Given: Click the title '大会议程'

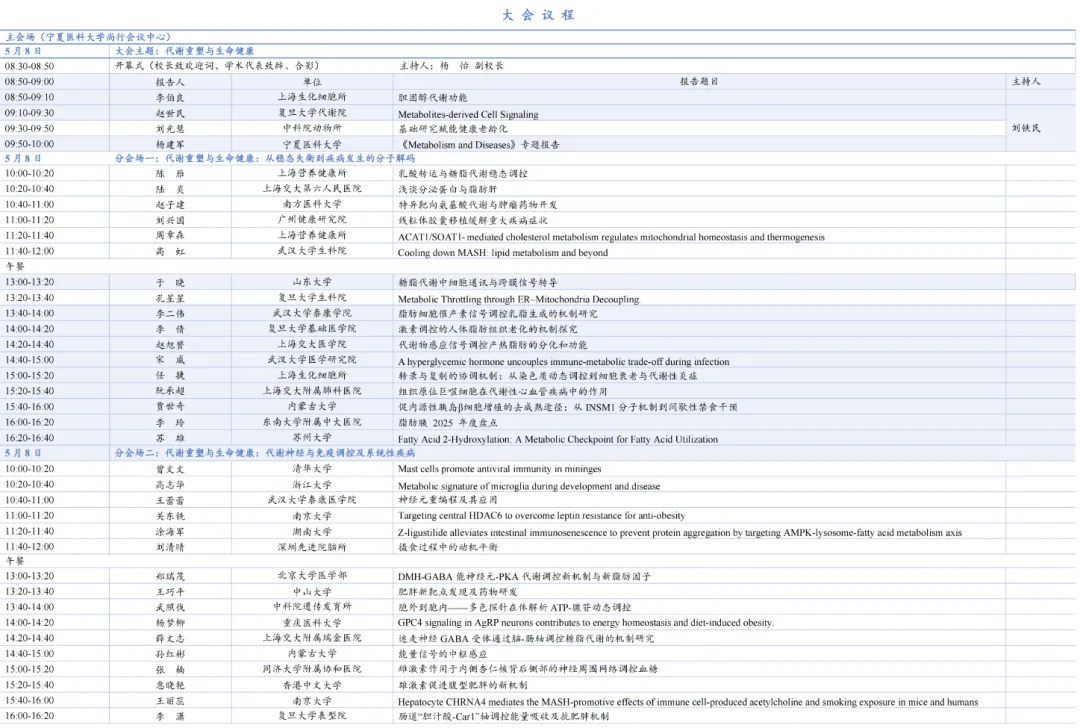Looking at the screenshot, I should tap(538, 14).
